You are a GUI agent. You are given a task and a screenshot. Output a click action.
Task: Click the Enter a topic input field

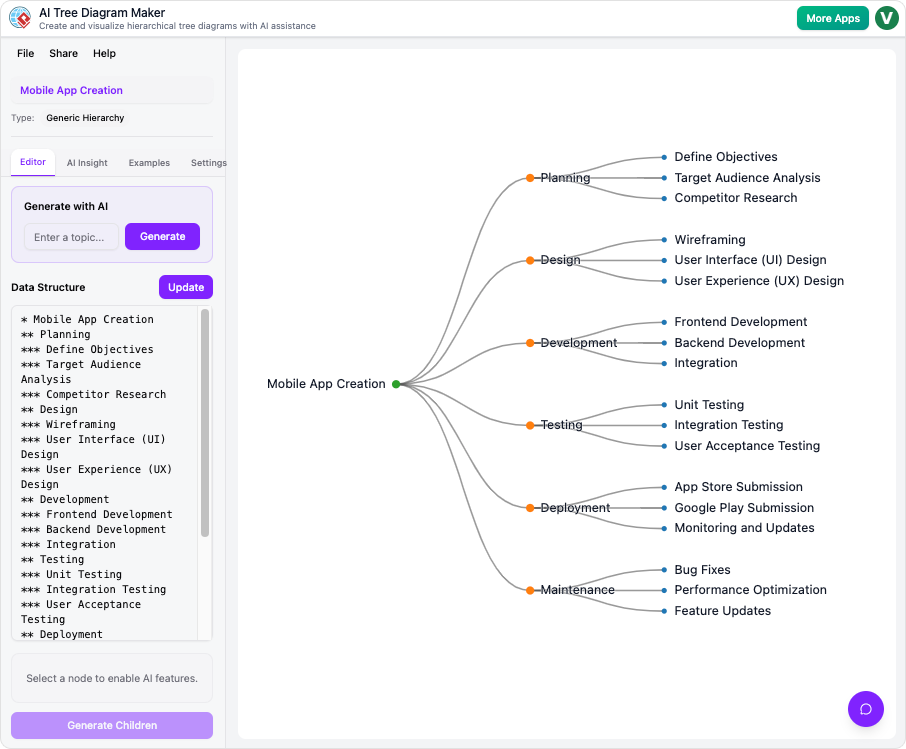point(70,236)
